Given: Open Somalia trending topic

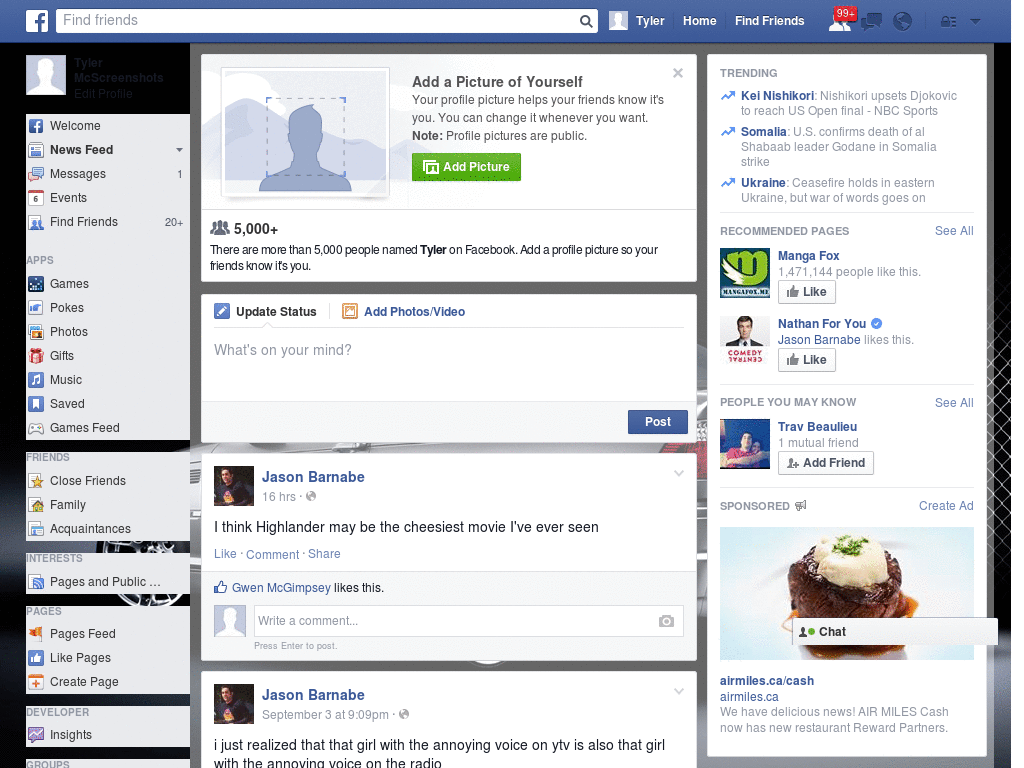Looking at the screenshot, I should click(763, 132).
